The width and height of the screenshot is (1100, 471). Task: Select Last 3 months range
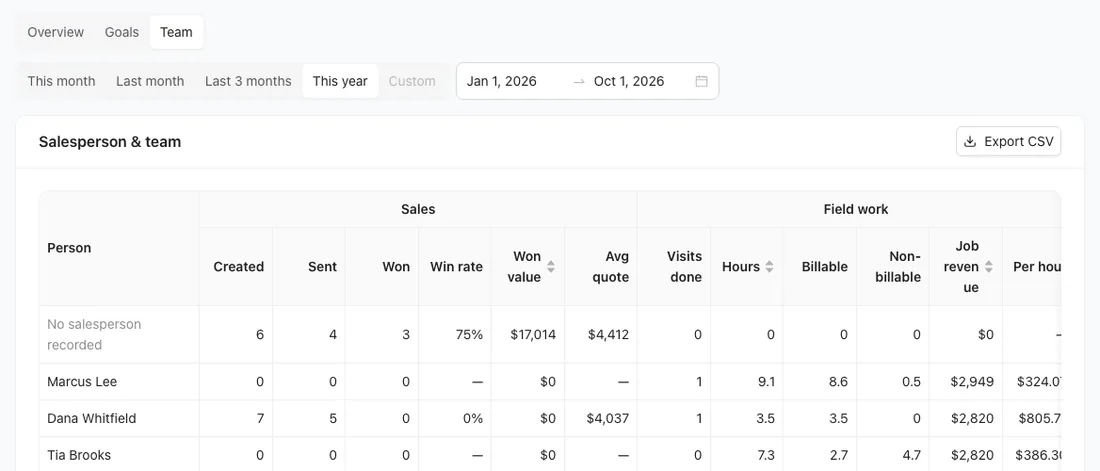click(x=248, y=81)
